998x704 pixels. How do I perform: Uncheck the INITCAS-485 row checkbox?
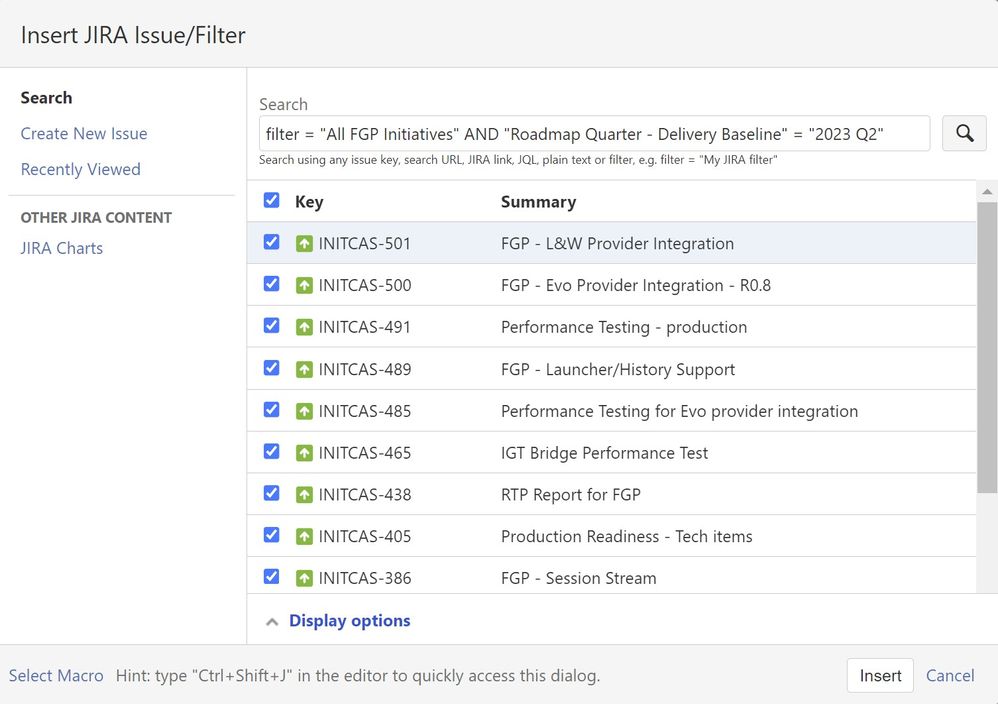point(271,410)
